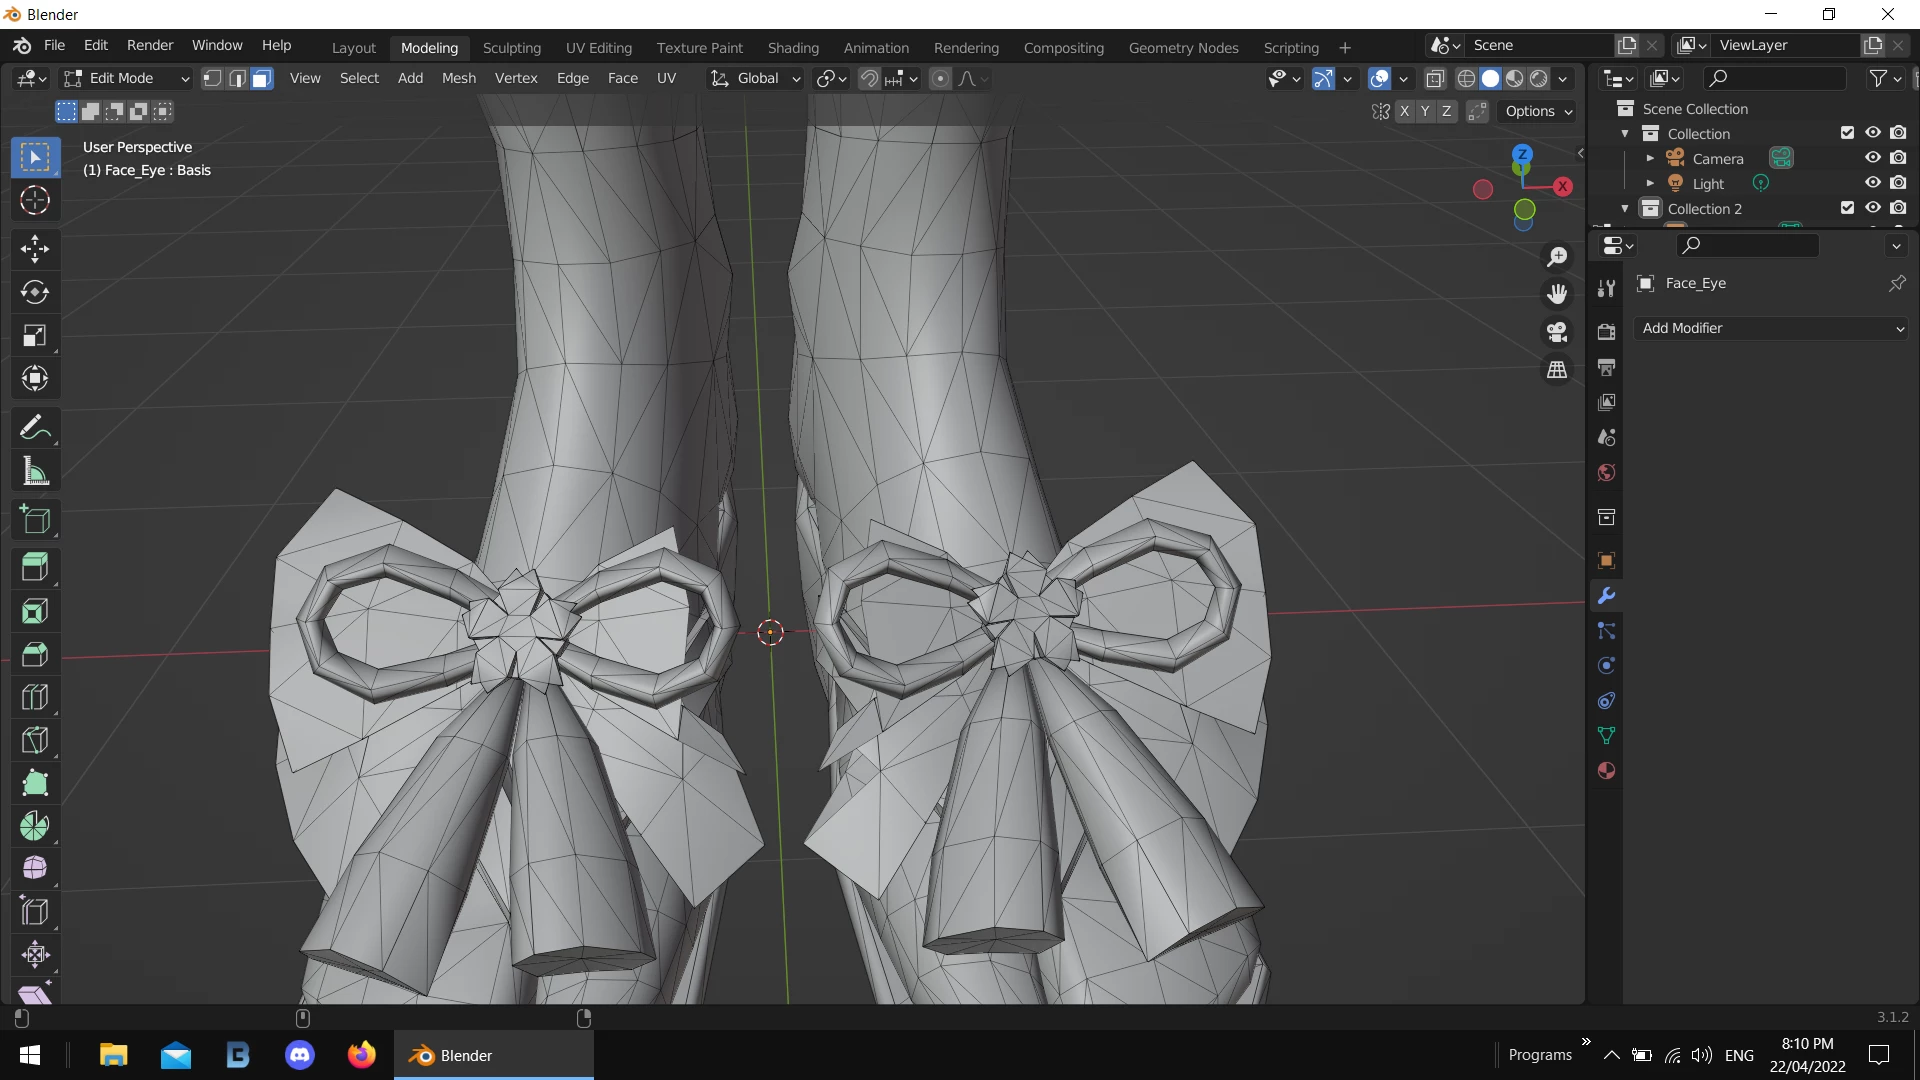
Task: Click the red X axis on the navigation gizmo
Action: pyautogui.click(x=1563, y=186)
